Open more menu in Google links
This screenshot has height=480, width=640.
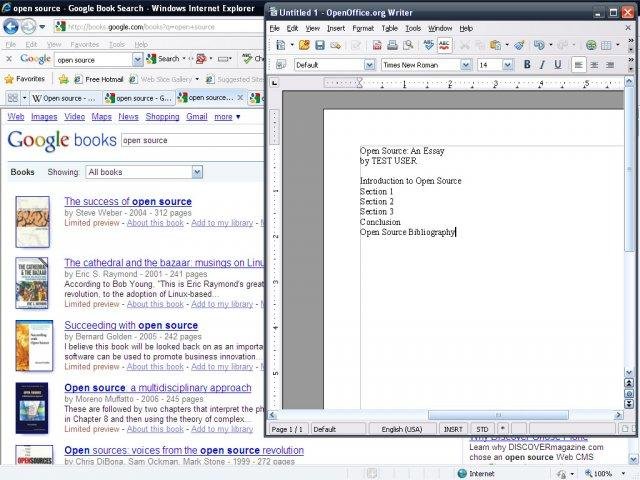click(227, 117)
